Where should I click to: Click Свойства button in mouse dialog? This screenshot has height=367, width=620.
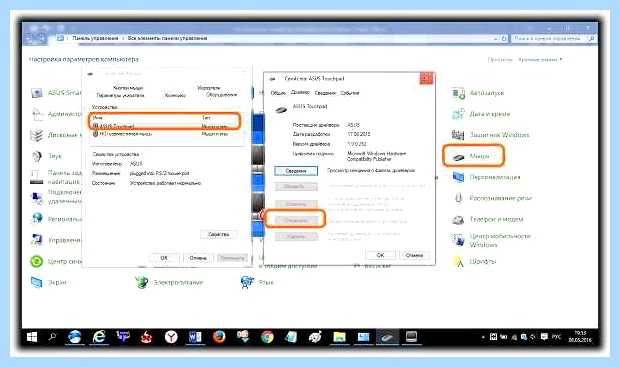point(219,235)
